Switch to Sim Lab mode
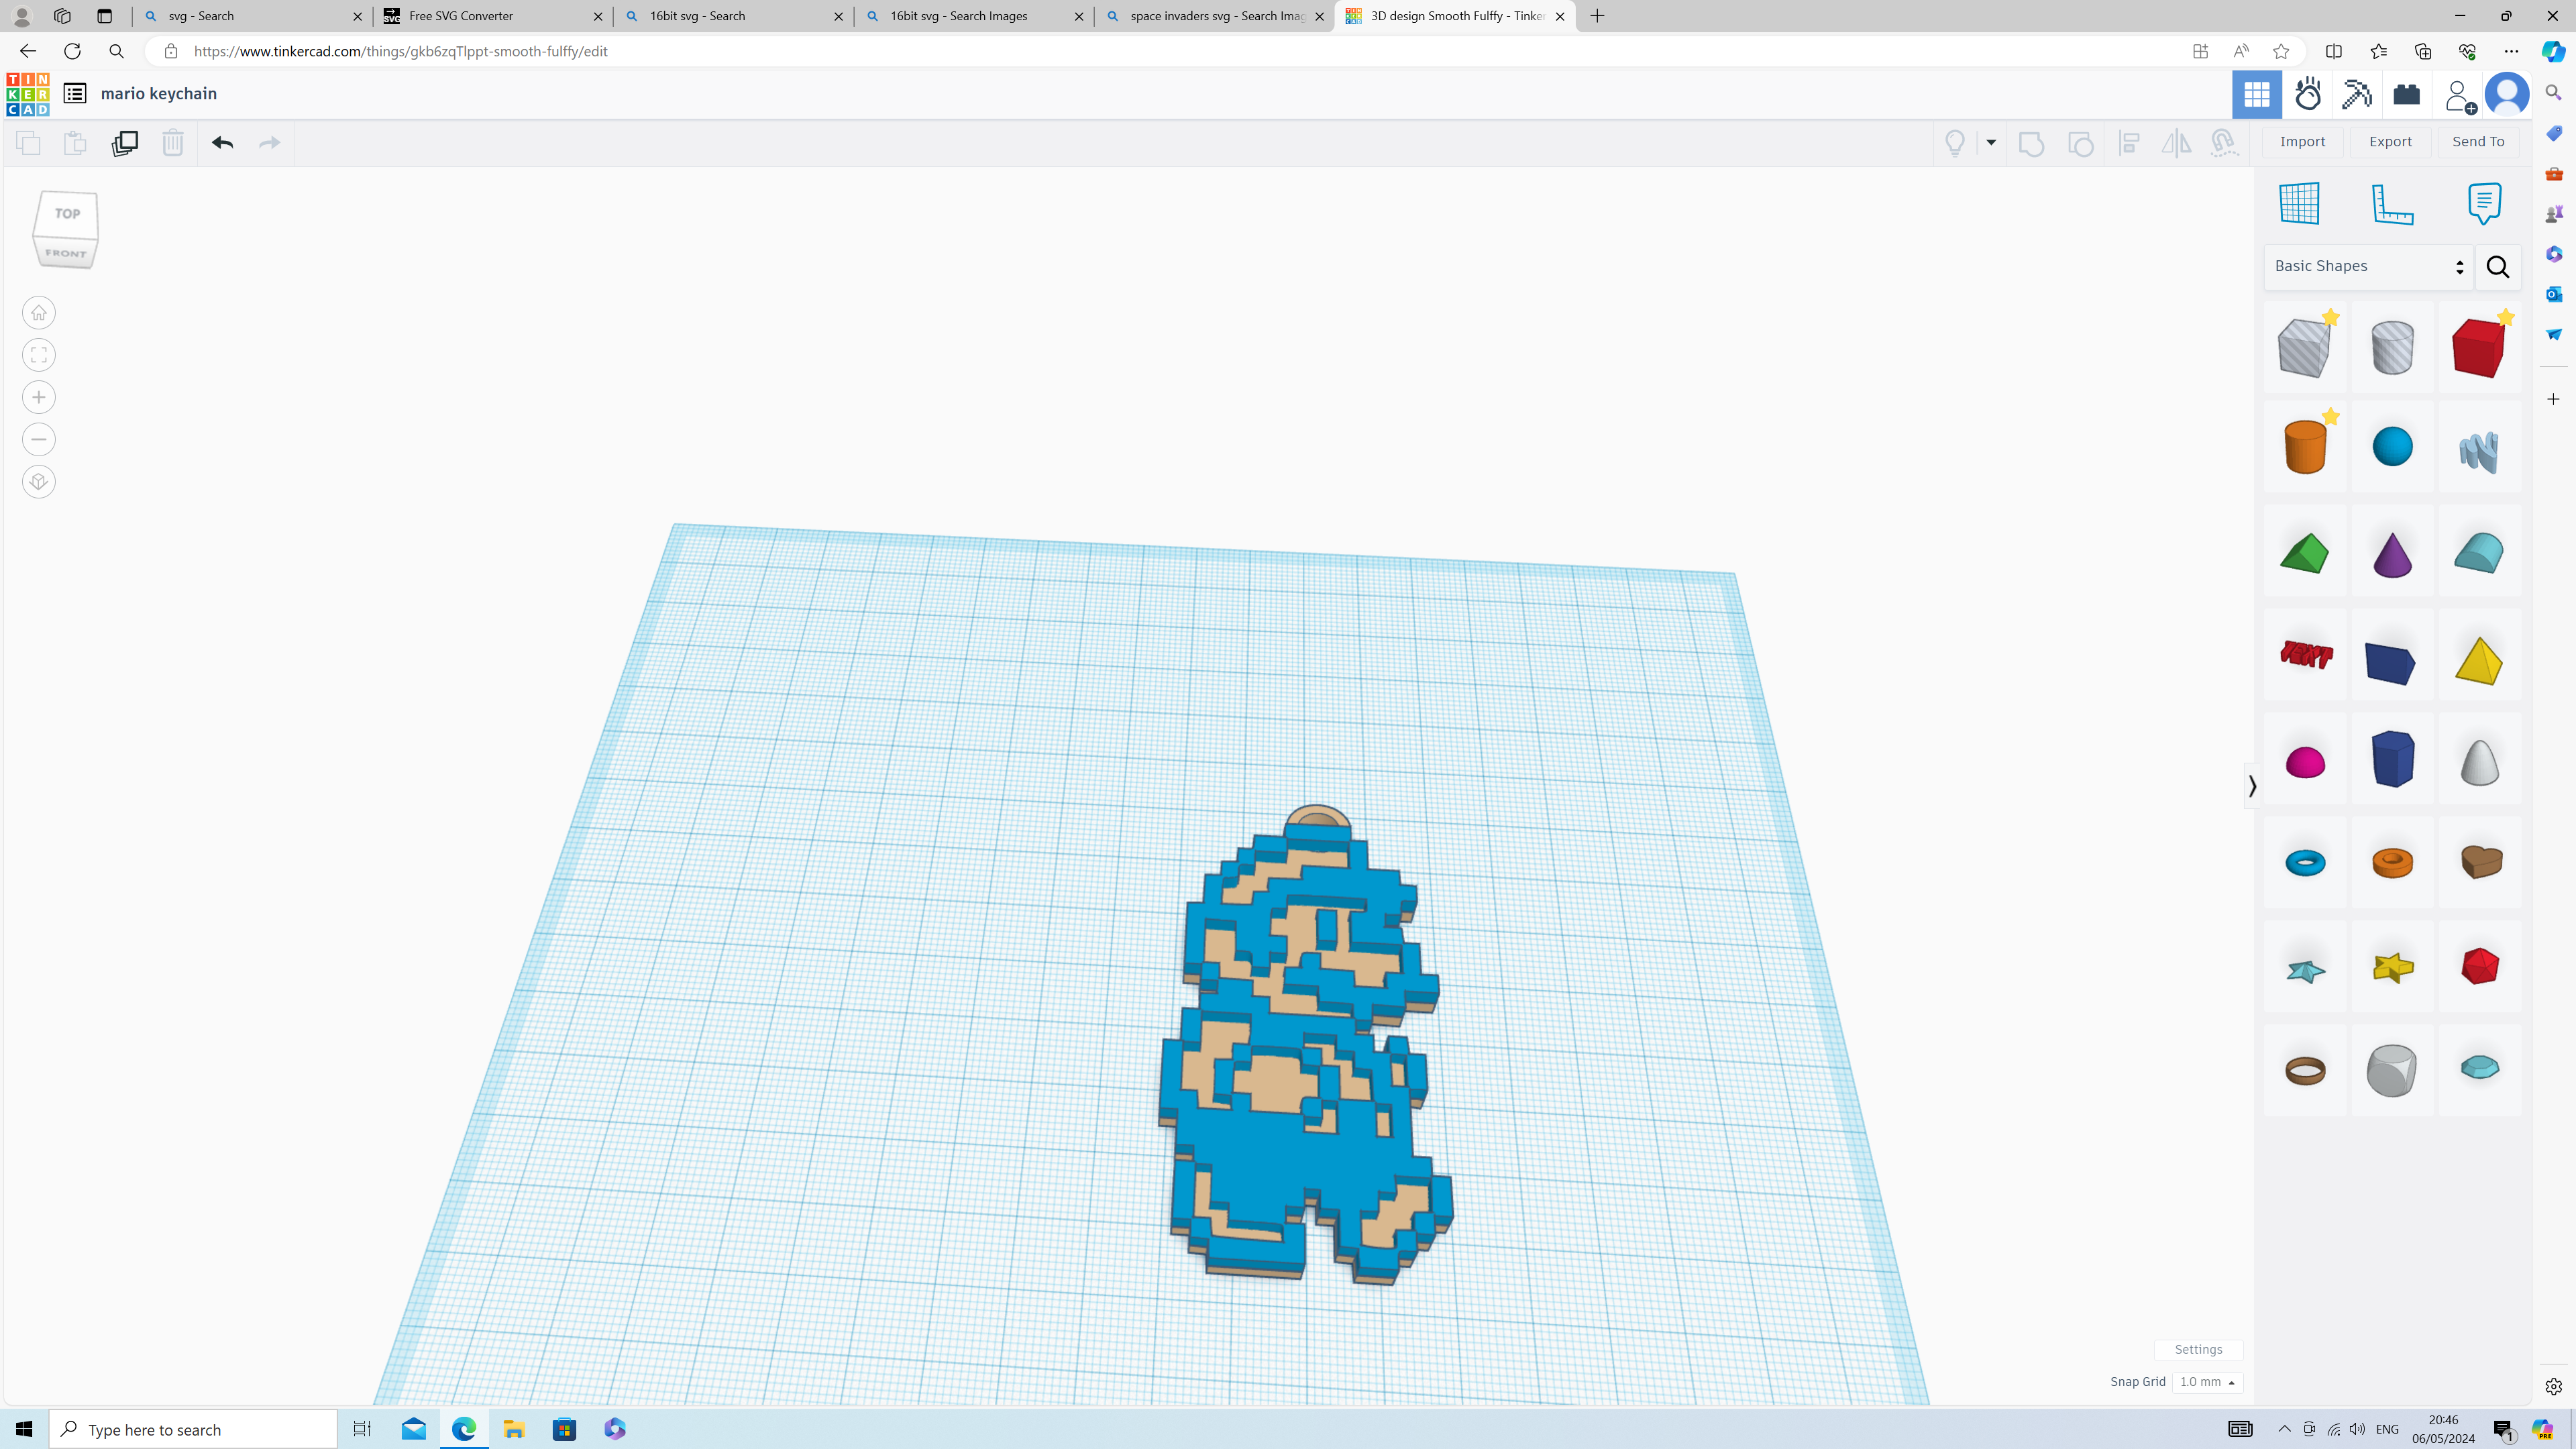This screenshot has width=2576, height=1449. pos(2308,94)
